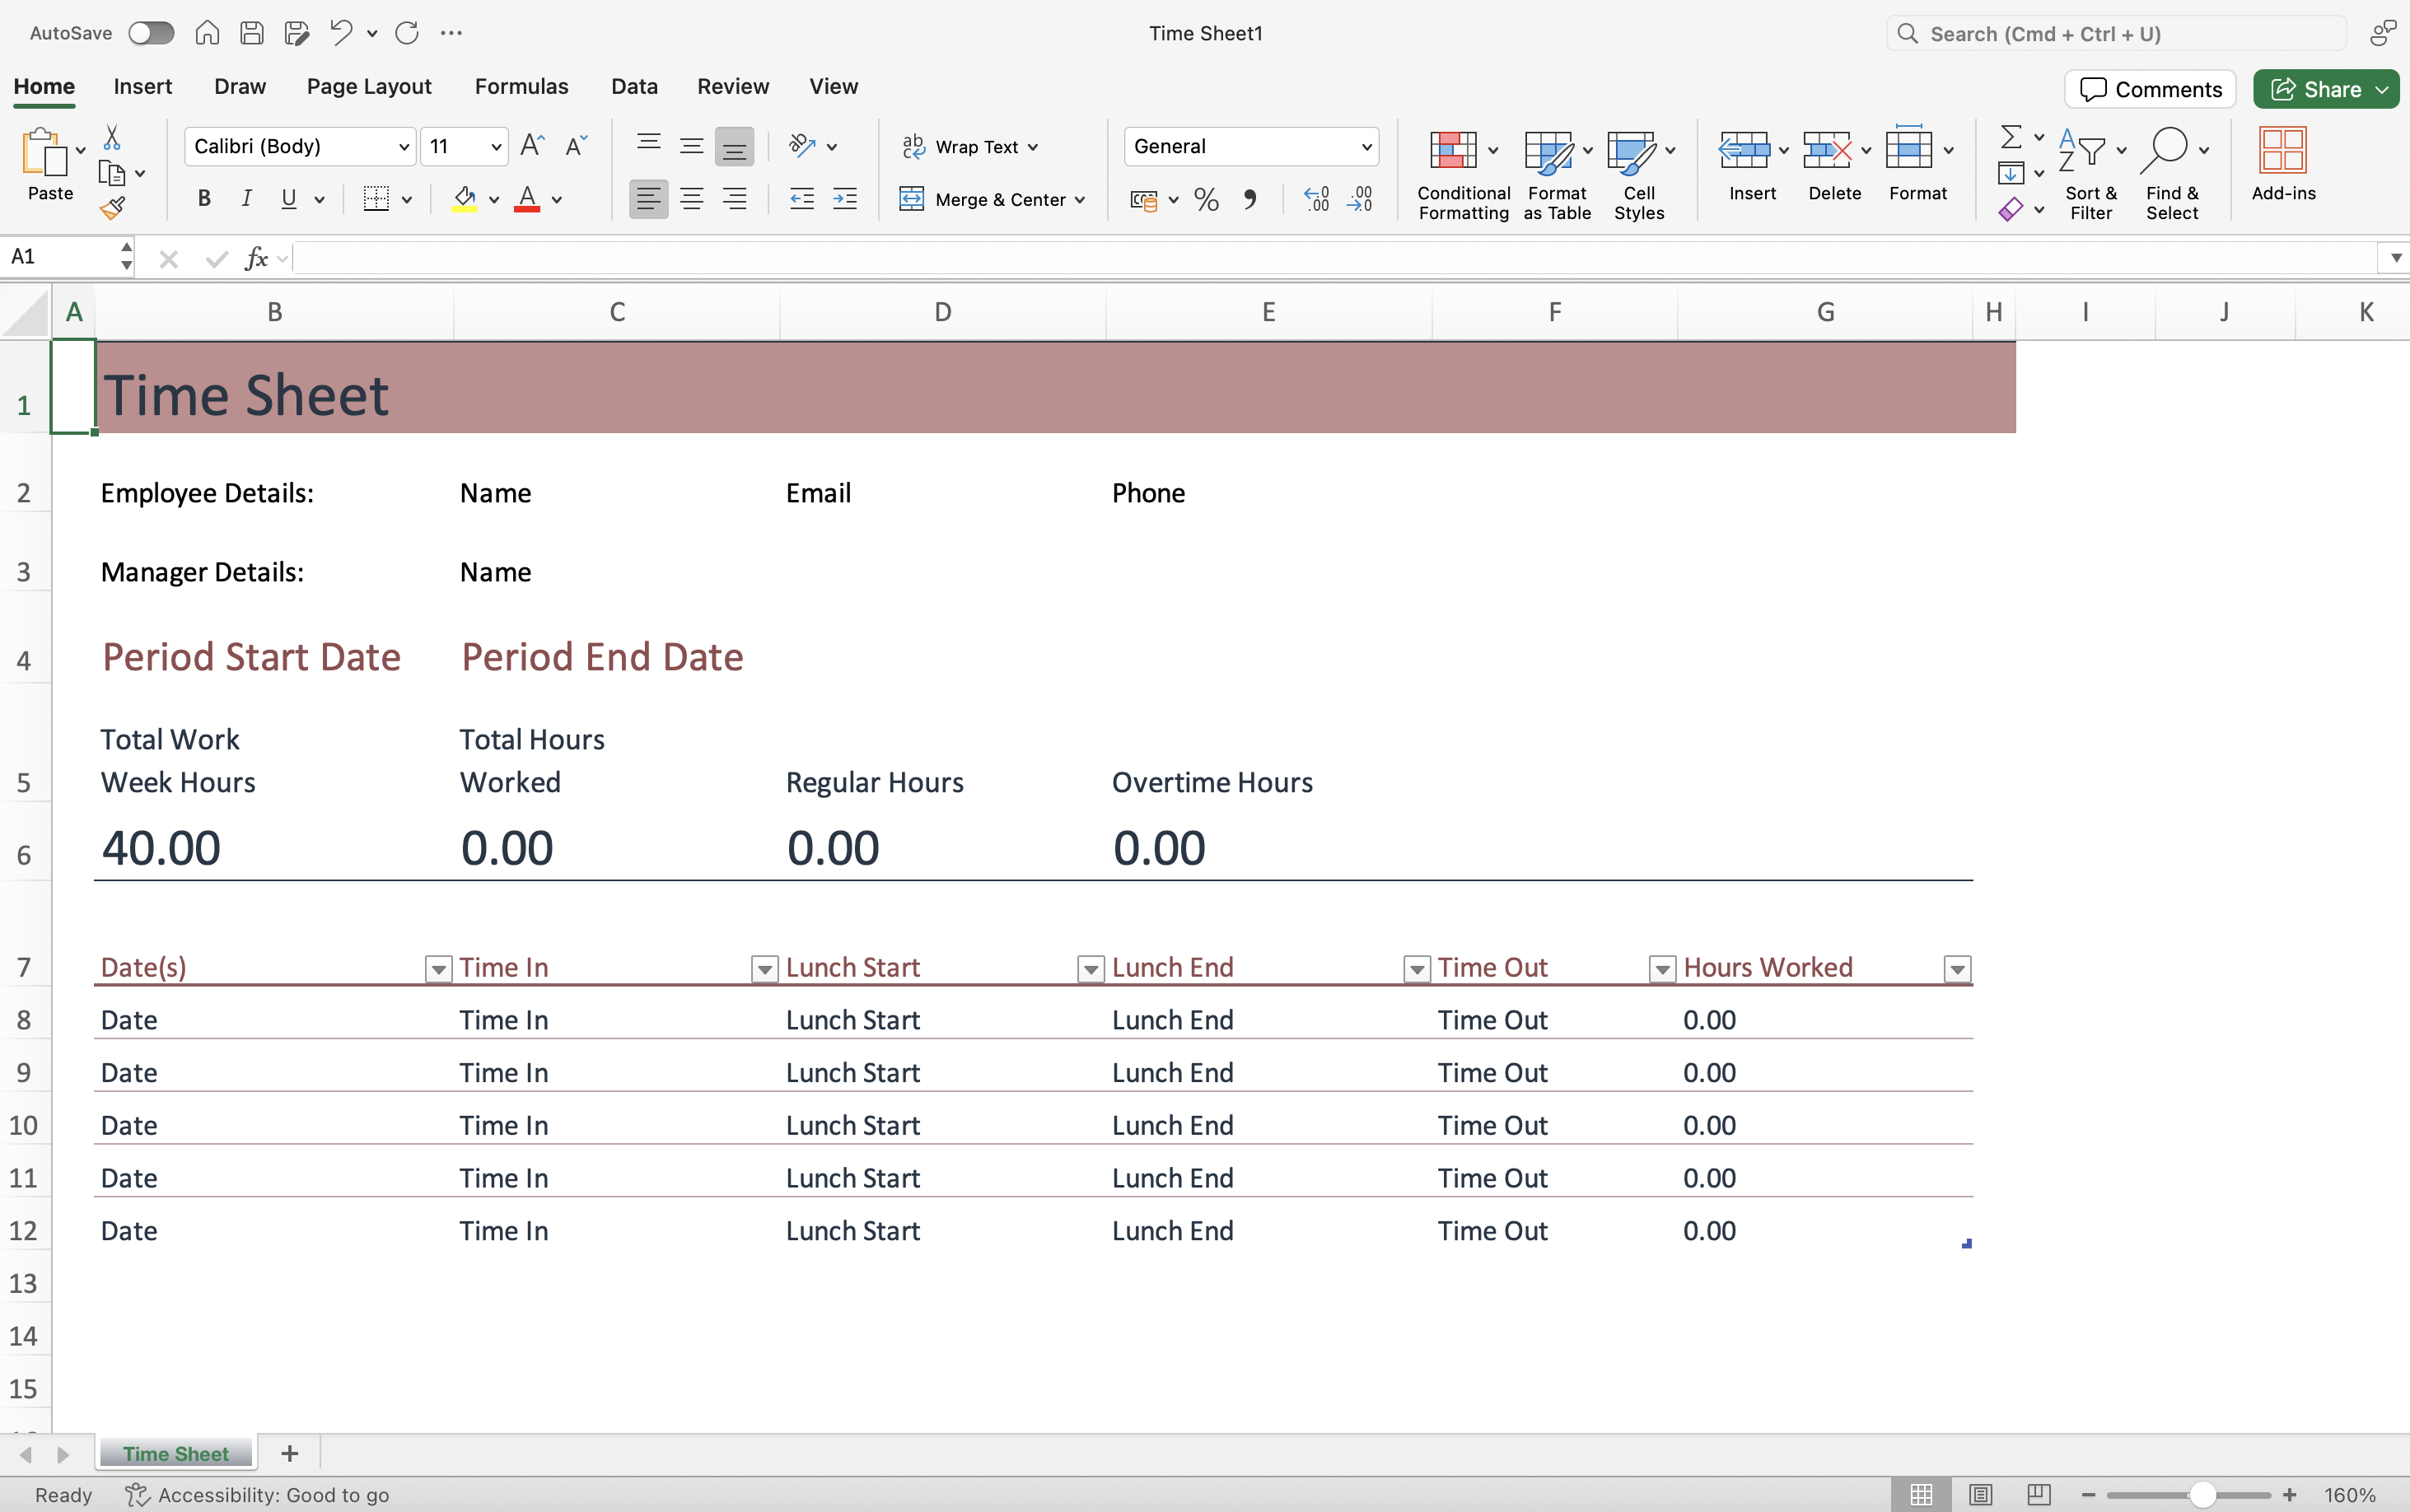Click the Format Painter brush icon
This screenshot has width=2410, height=1512.
(x=112, y=208)
